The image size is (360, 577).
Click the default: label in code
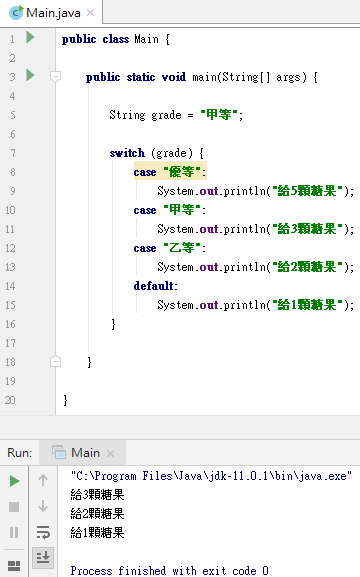[x=156, y=286]
